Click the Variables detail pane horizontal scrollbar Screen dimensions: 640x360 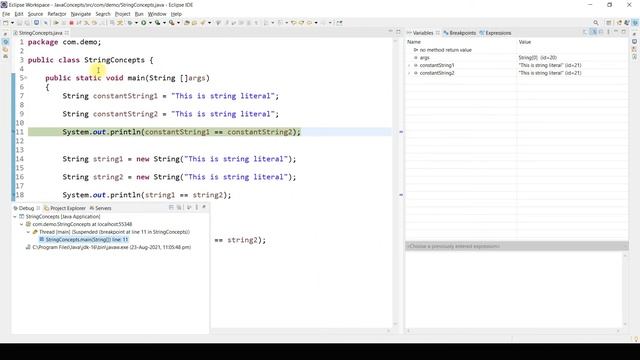tap(514, 331)
